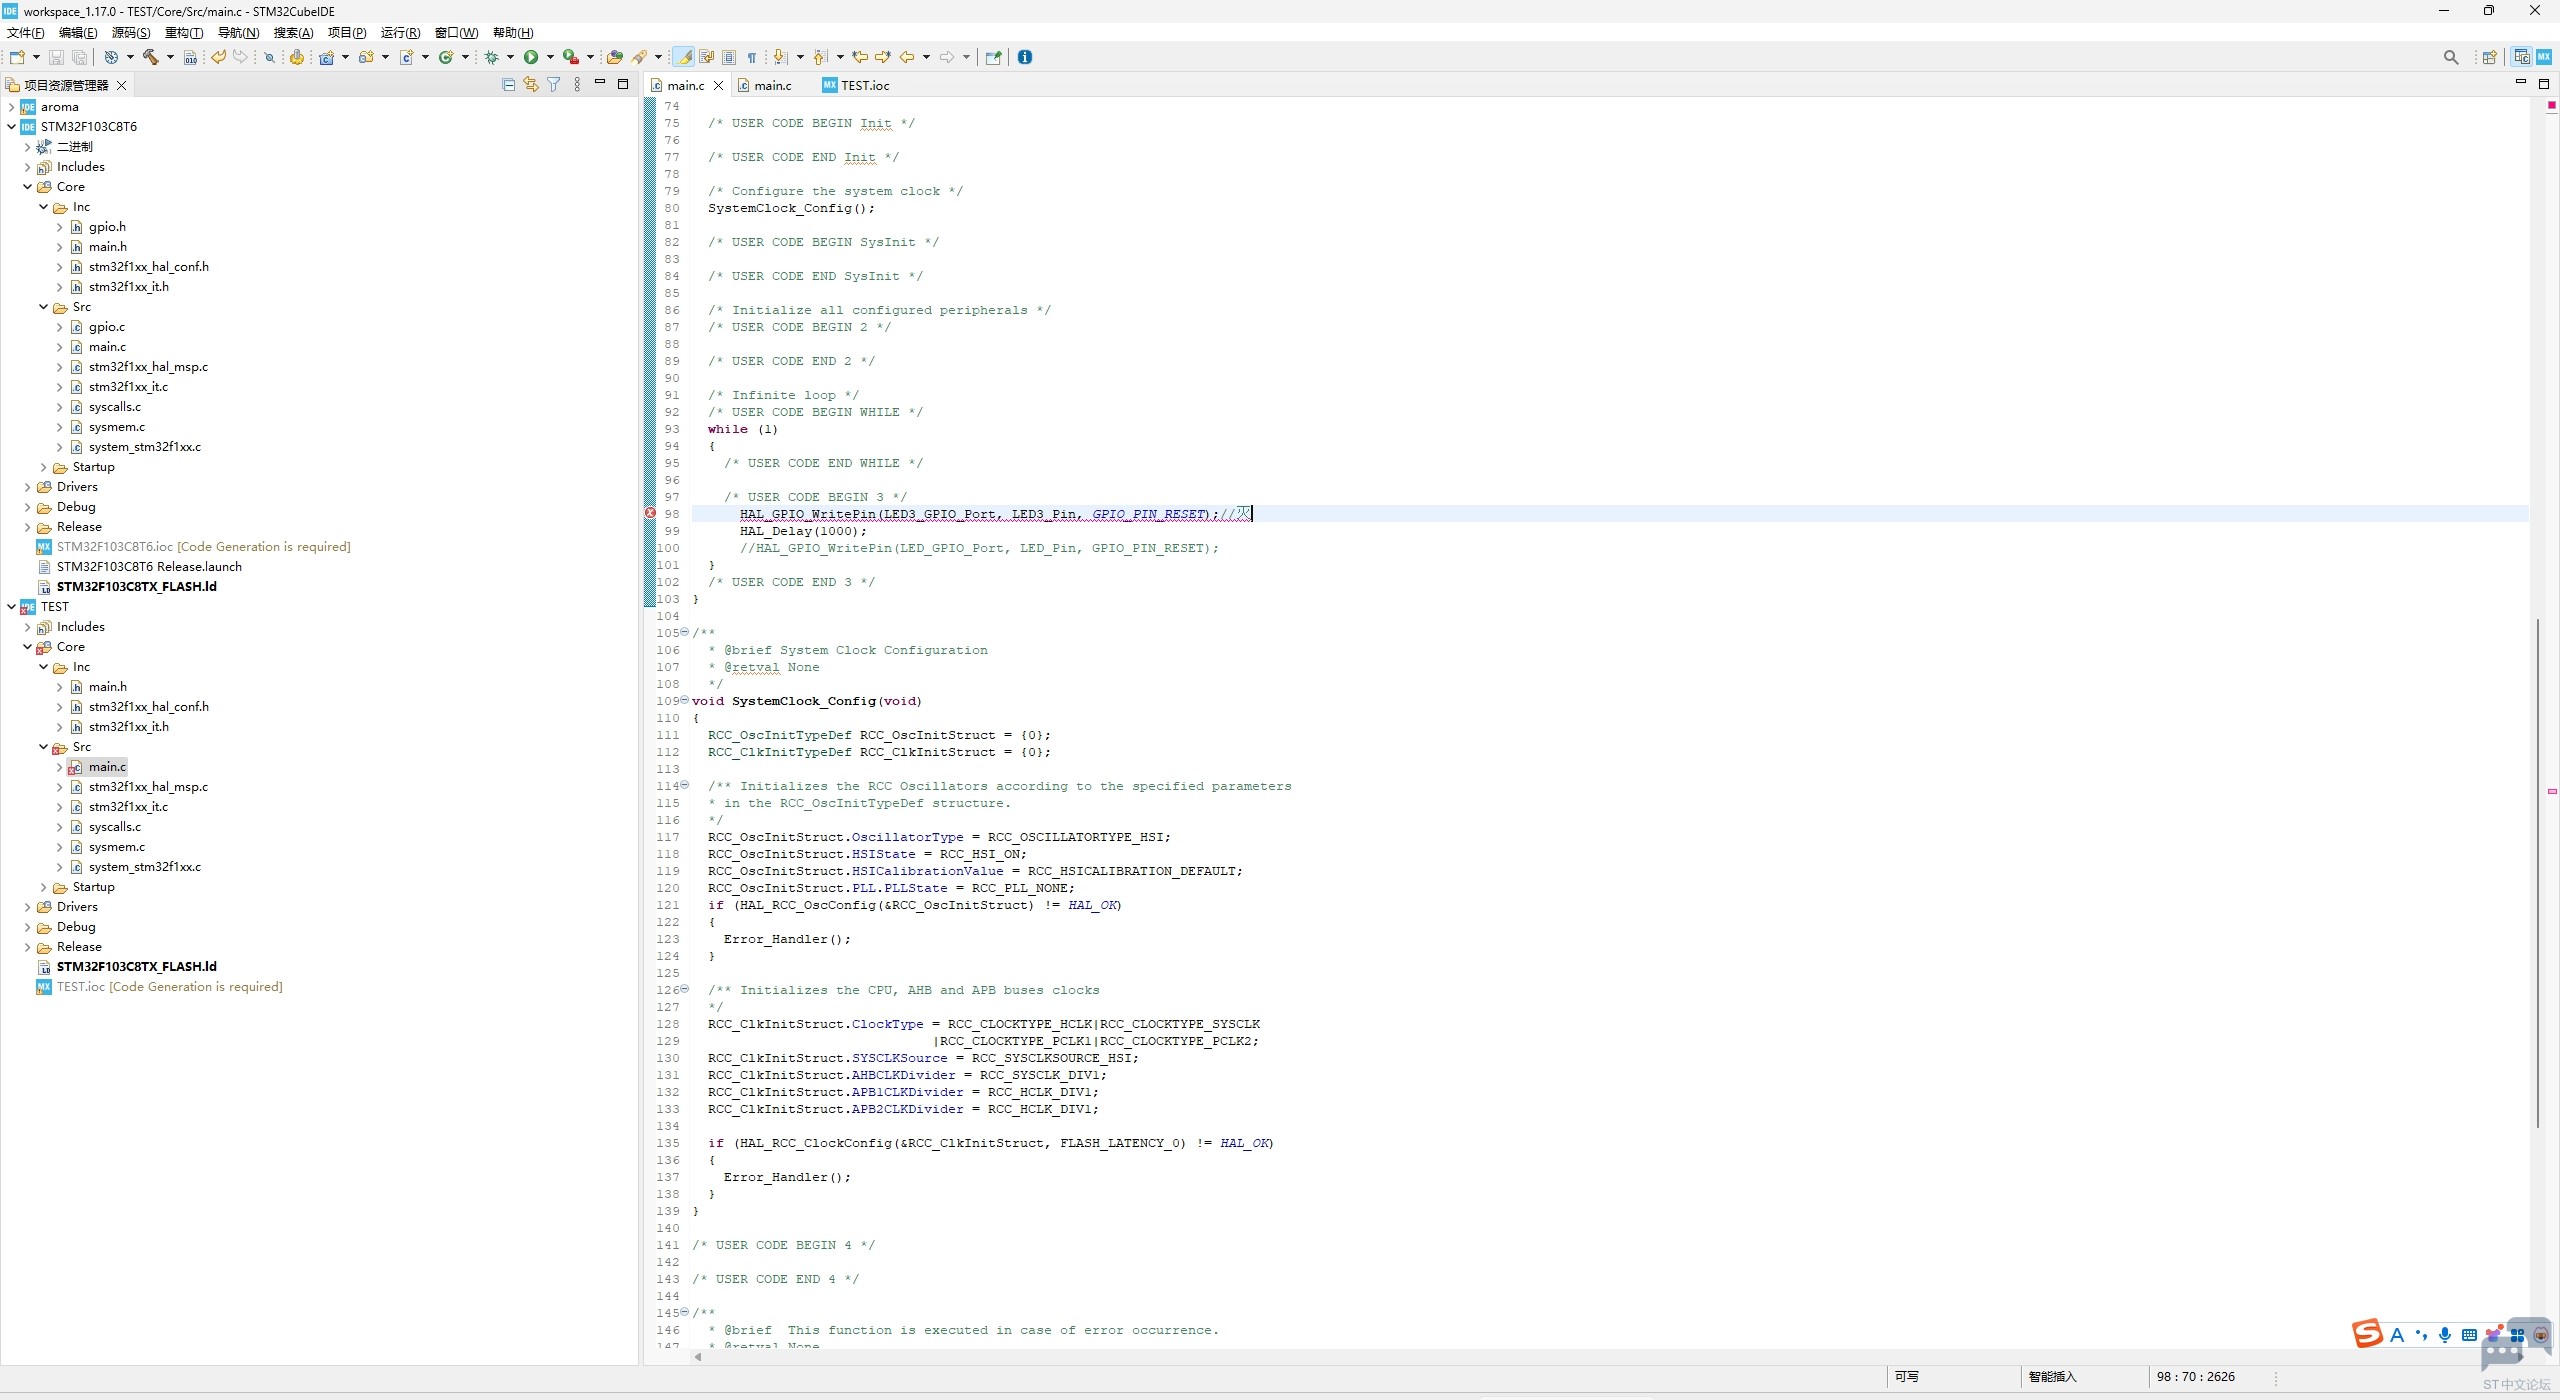The height and width of the screenshot is (1400, 2560).
Task: Open the Build hammer dropdown arrow
Action: [x=170, y=57]
